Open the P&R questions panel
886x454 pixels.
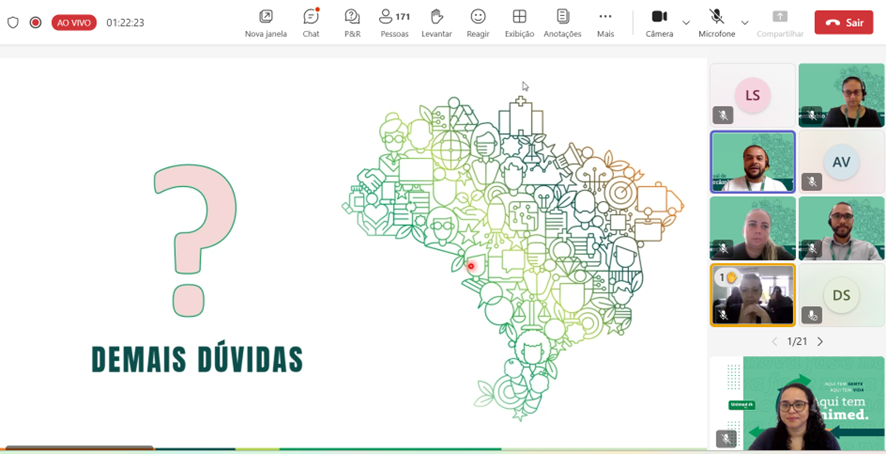[x=352, y=22]
